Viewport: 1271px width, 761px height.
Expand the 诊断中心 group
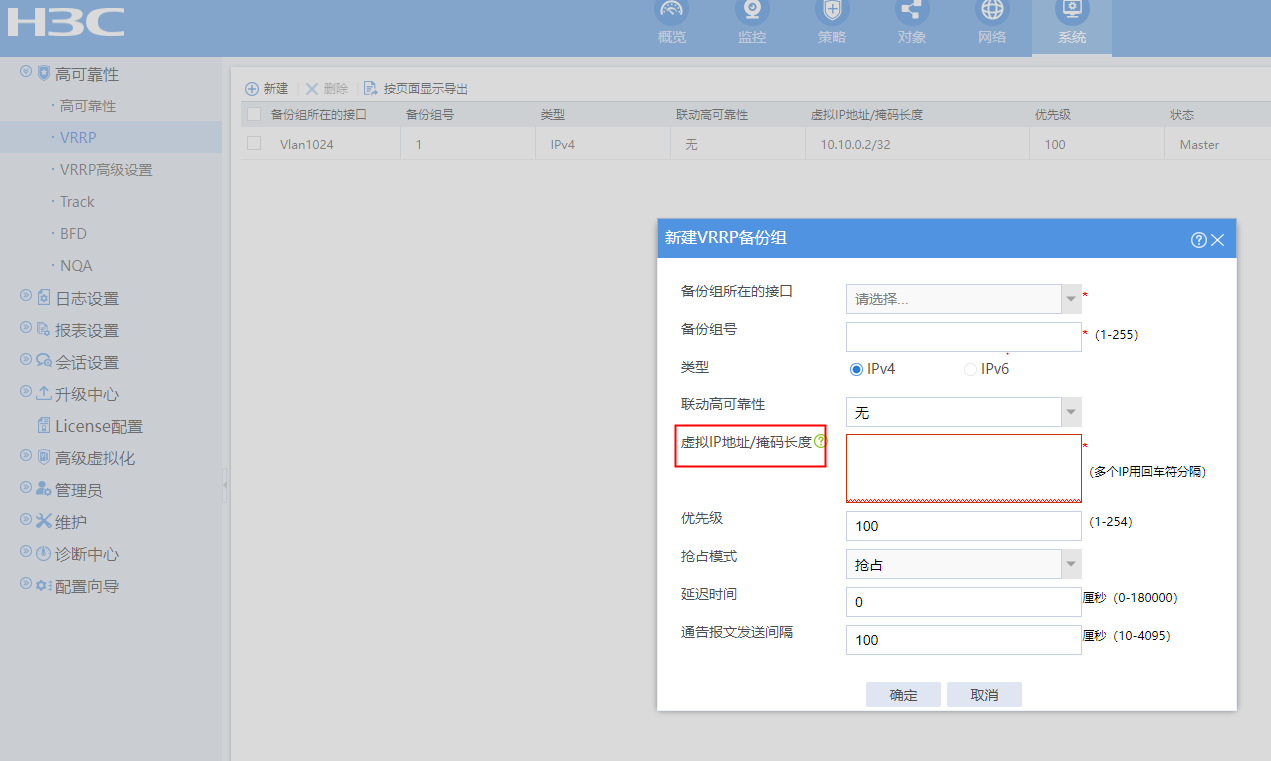(x=26, y=553)
